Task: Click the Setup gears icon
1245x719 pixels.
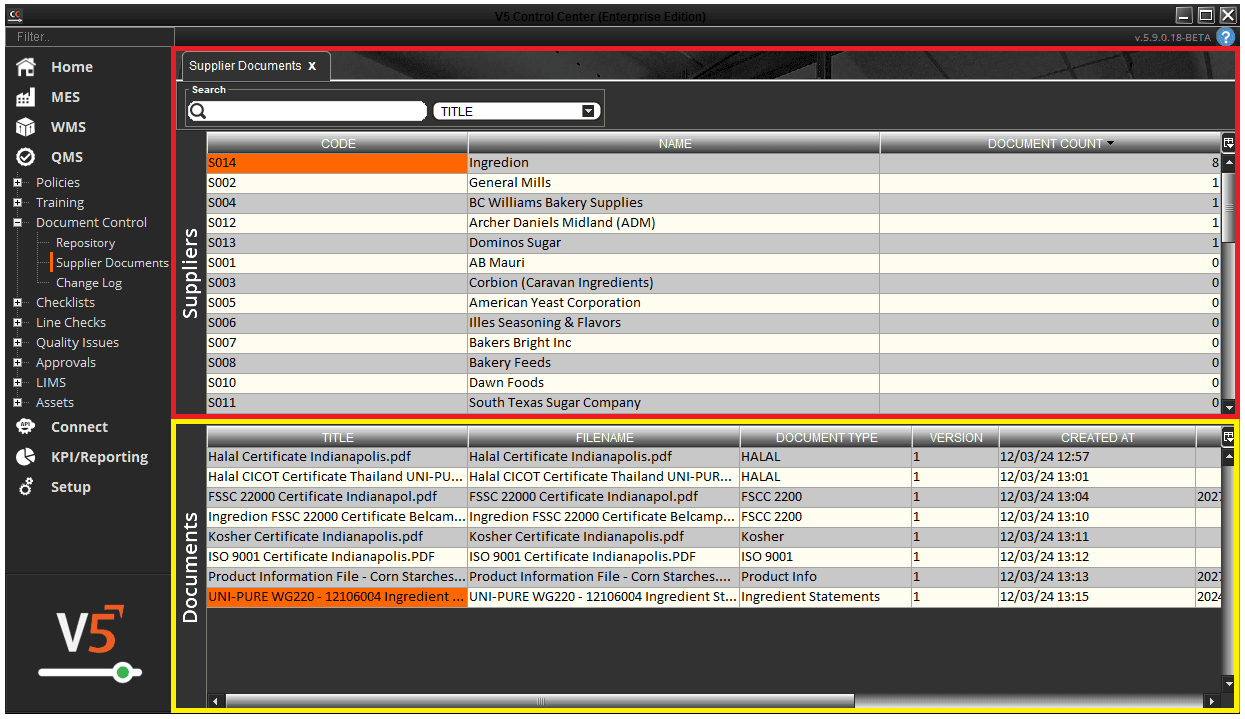Action: click(26, 487)
